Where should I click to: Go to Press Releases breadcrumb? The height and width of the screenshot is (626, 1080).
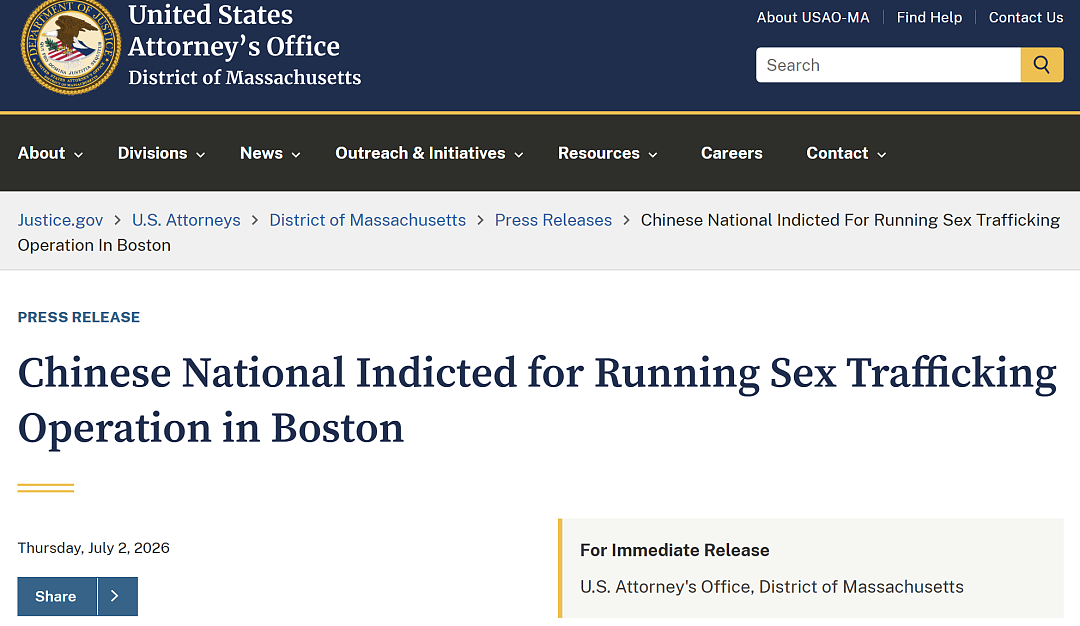553,220
